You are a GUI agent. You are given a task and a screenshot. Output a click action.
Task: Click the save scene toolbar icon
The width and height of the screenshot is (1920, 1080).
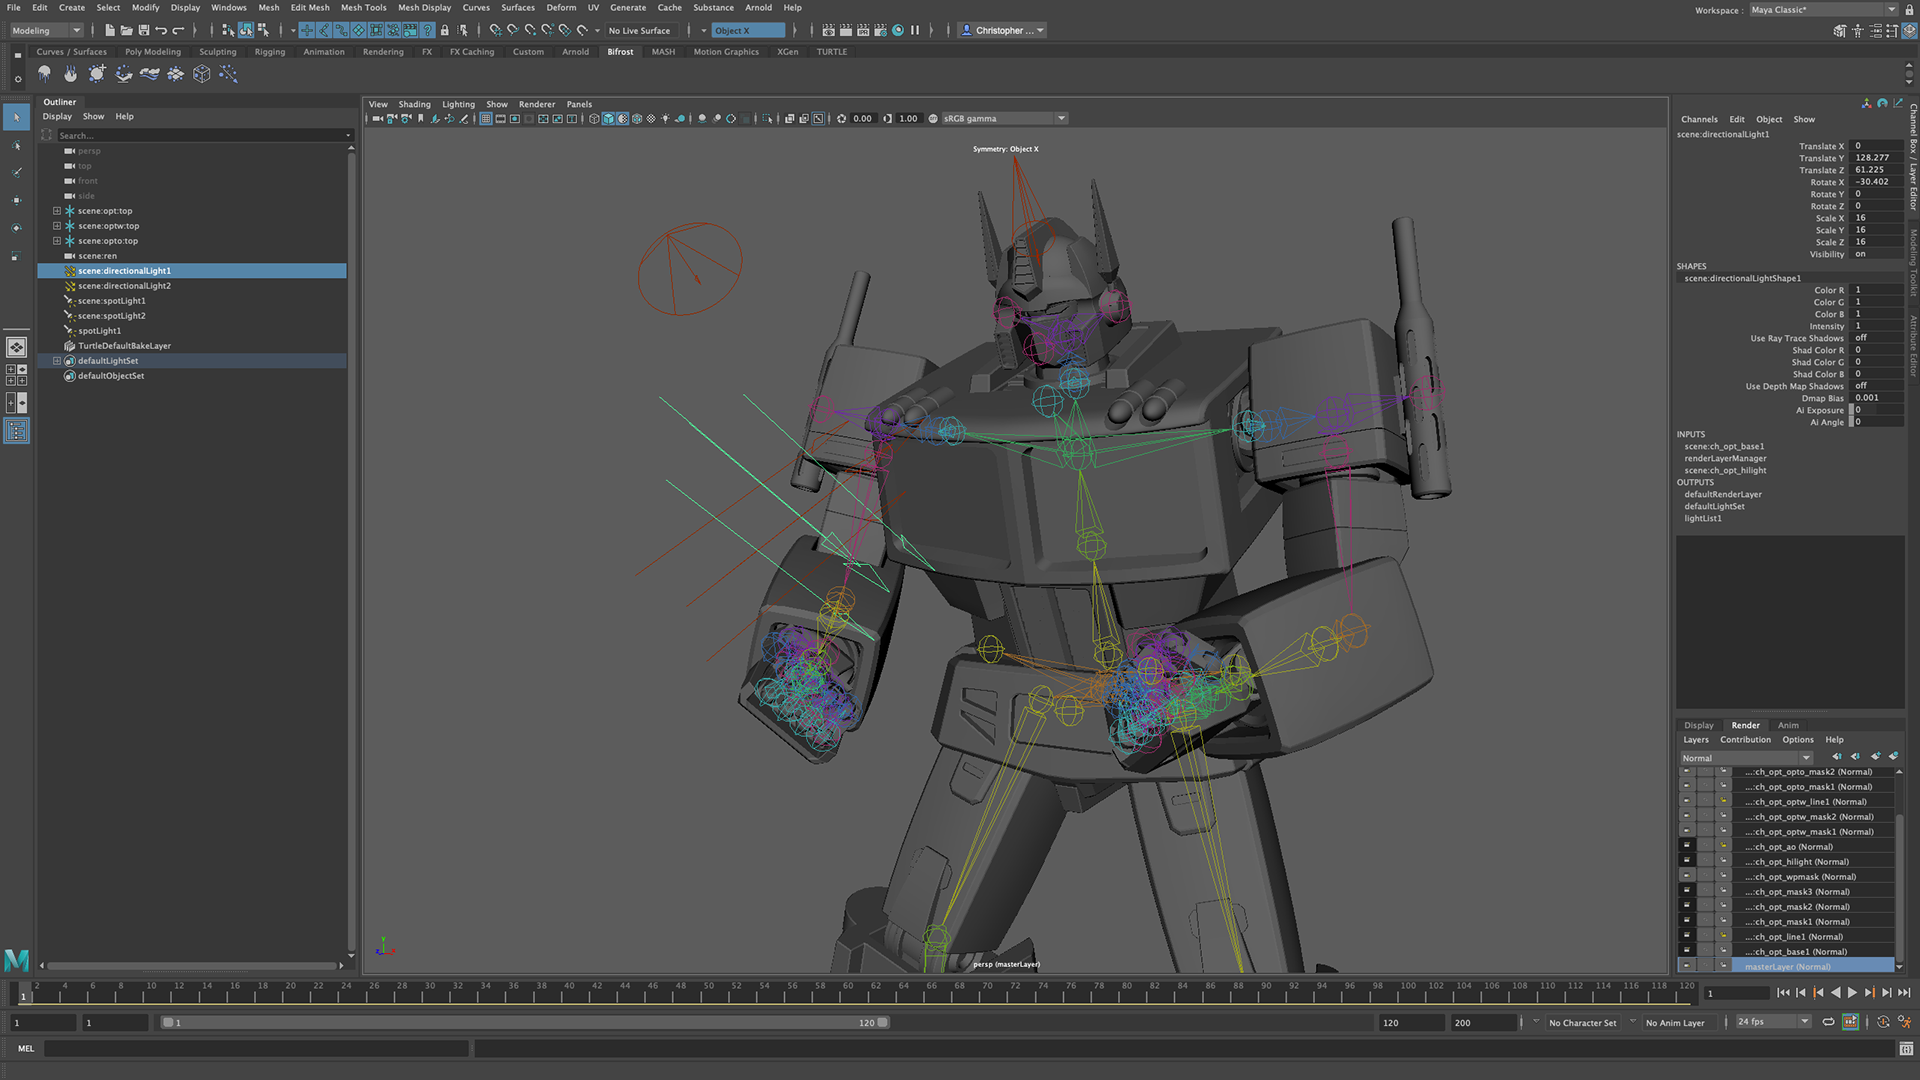143,30
